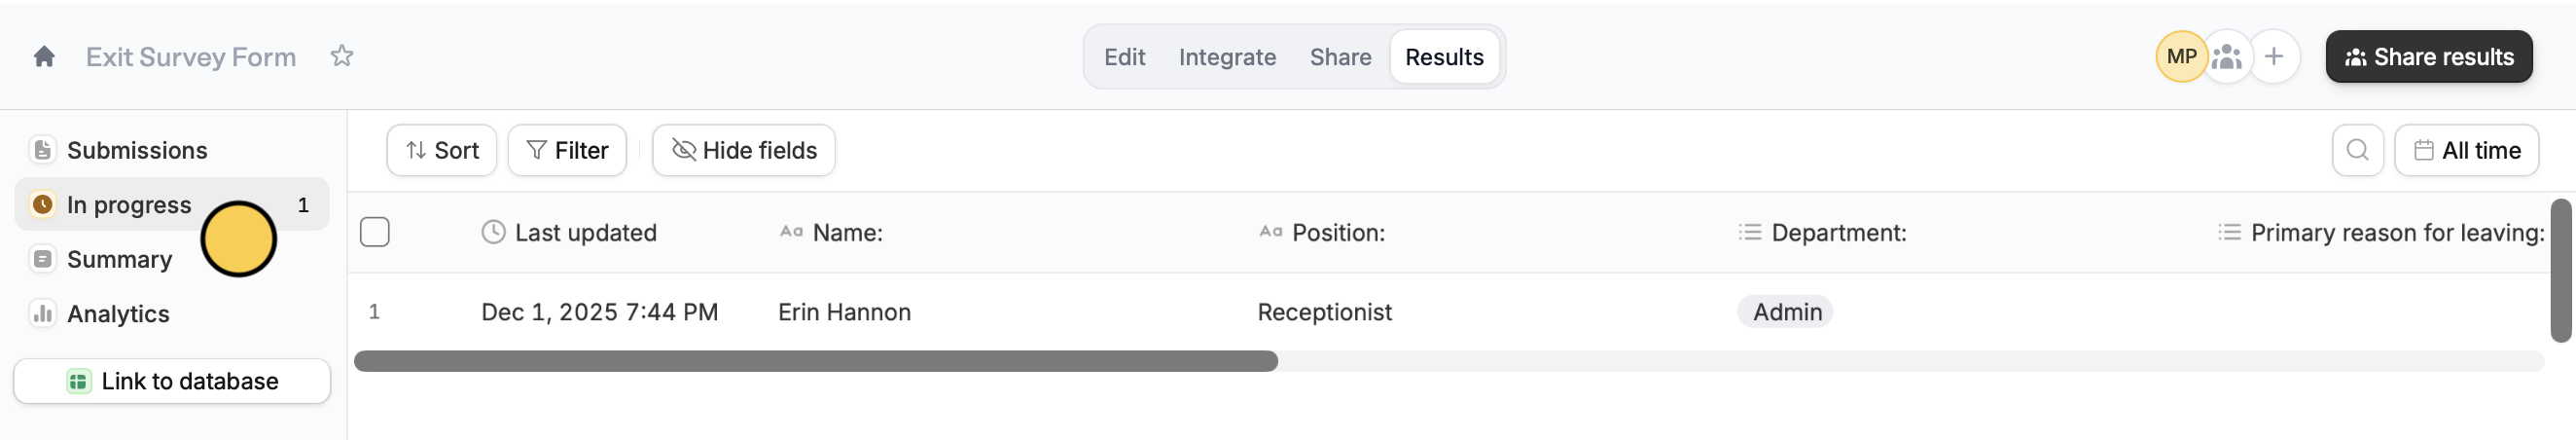Open the search icon in results toolbar

pos(2357,150)
